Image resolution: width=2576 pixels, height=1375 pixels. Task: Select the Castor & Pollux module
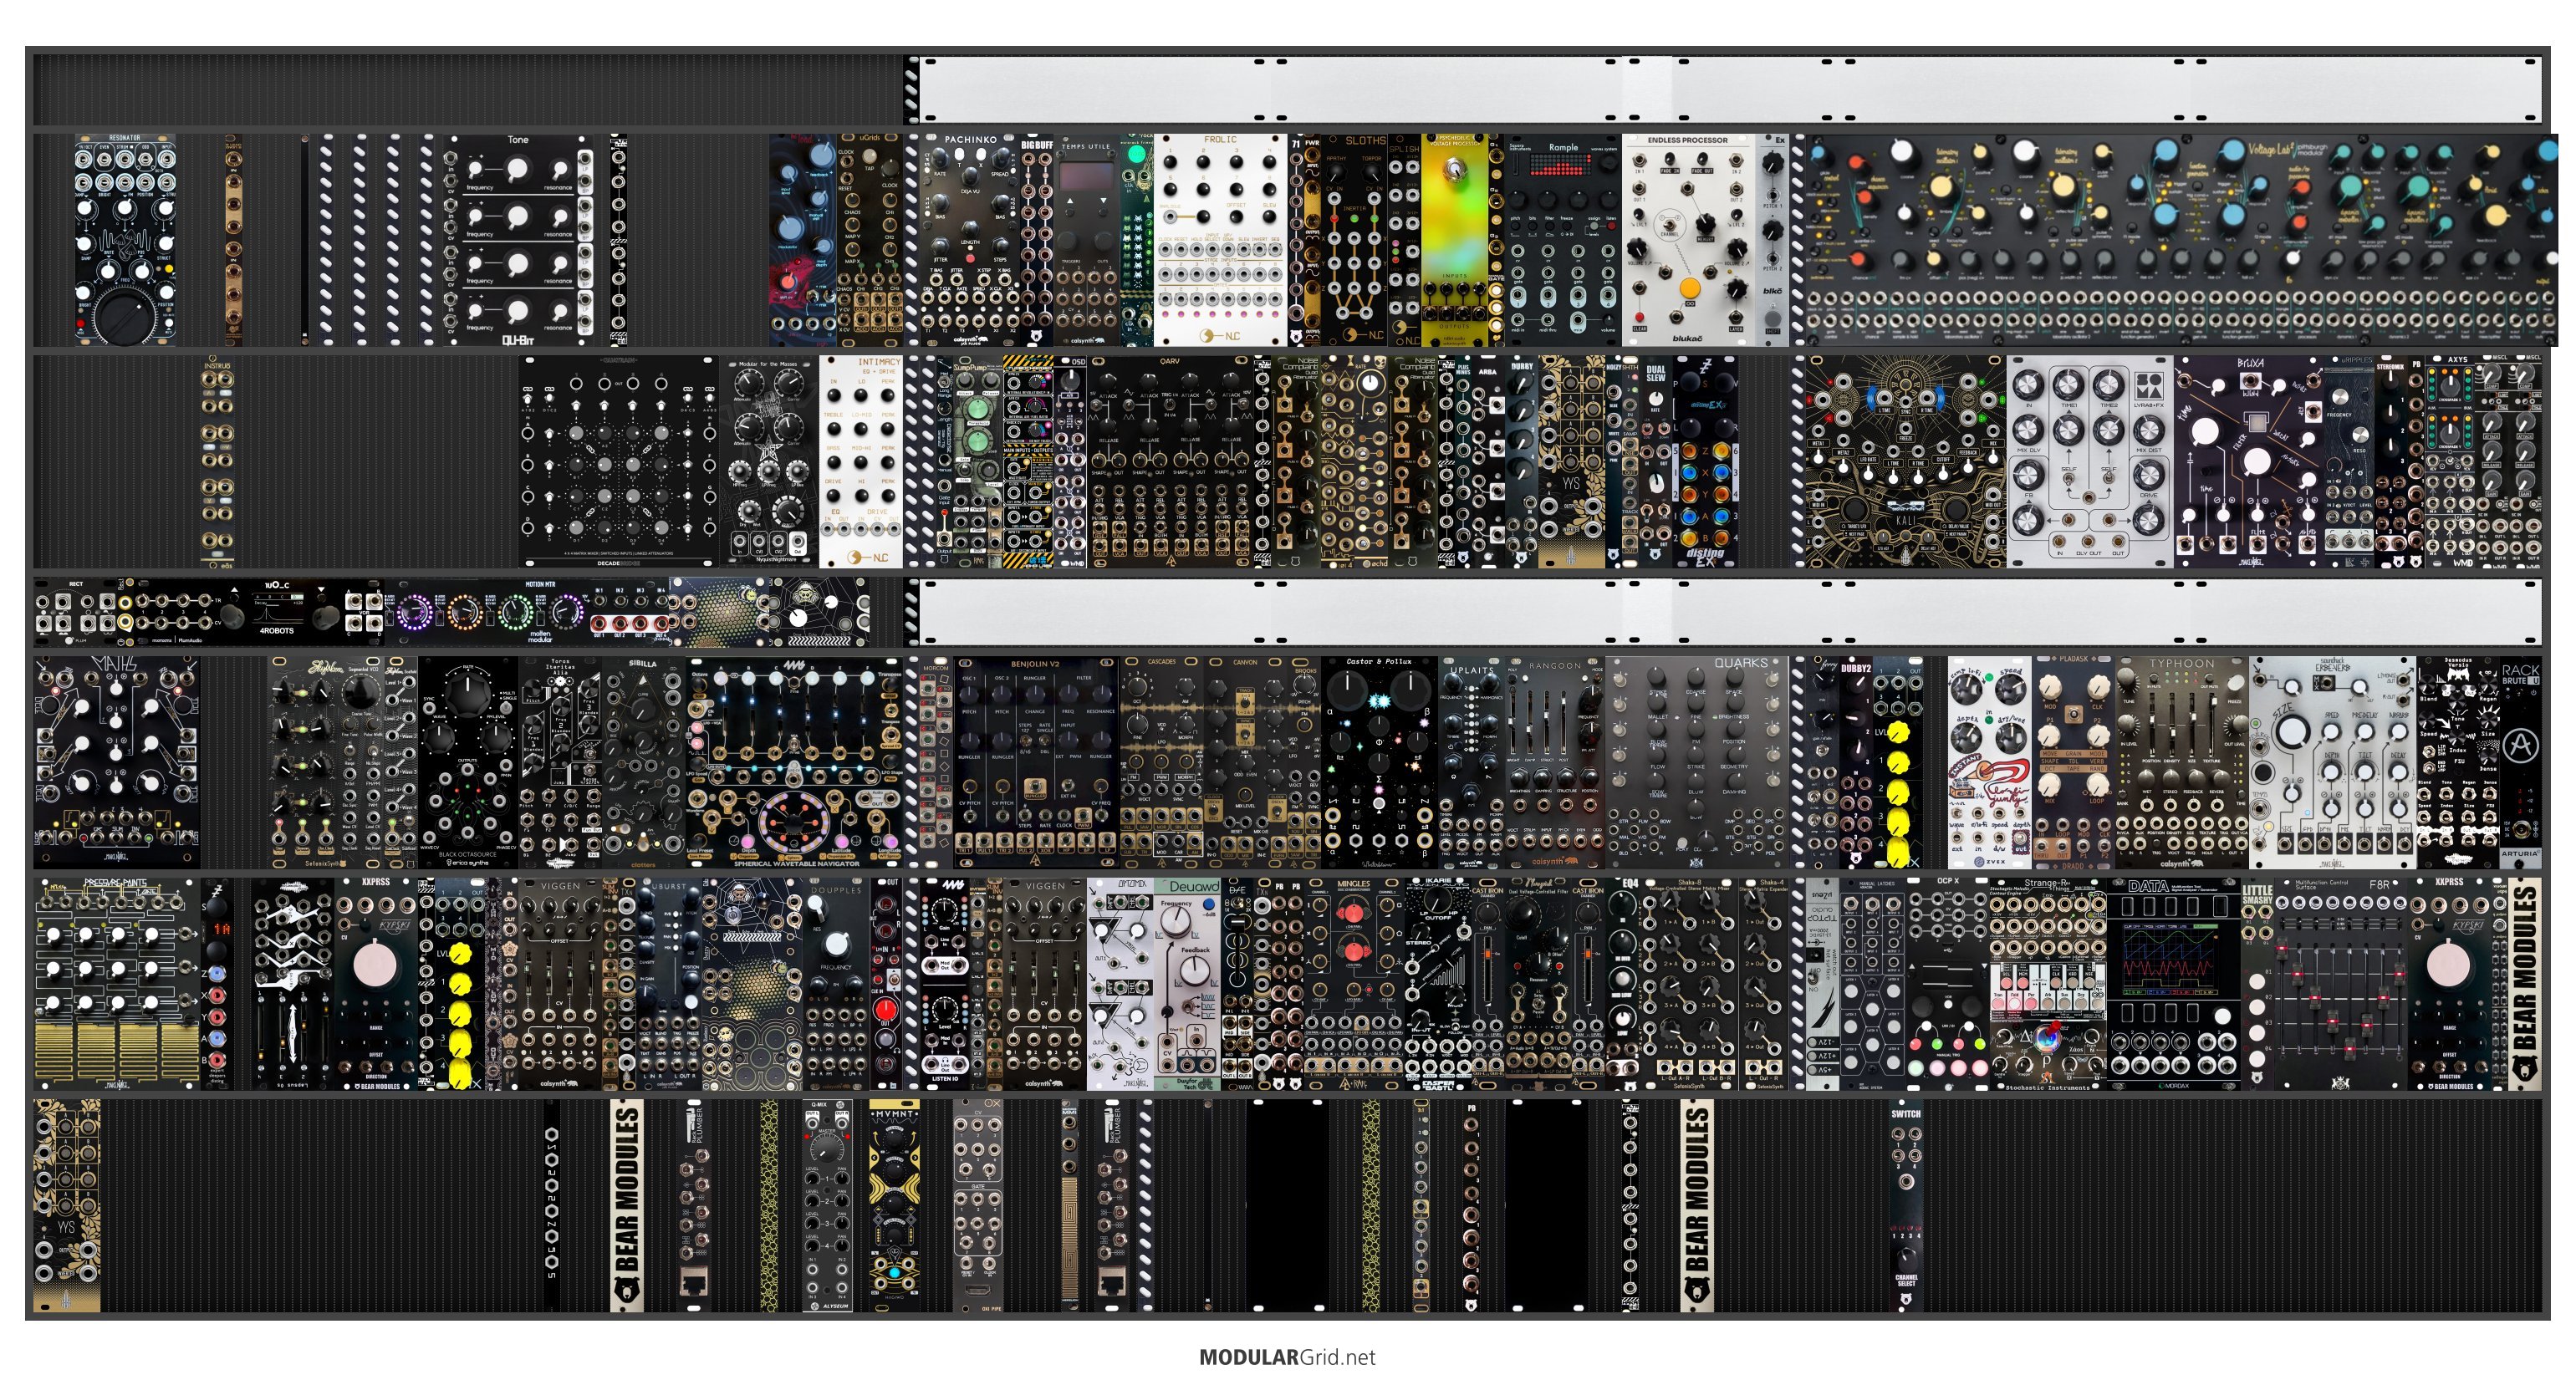pyautogui.click(x=1379, y=762)
